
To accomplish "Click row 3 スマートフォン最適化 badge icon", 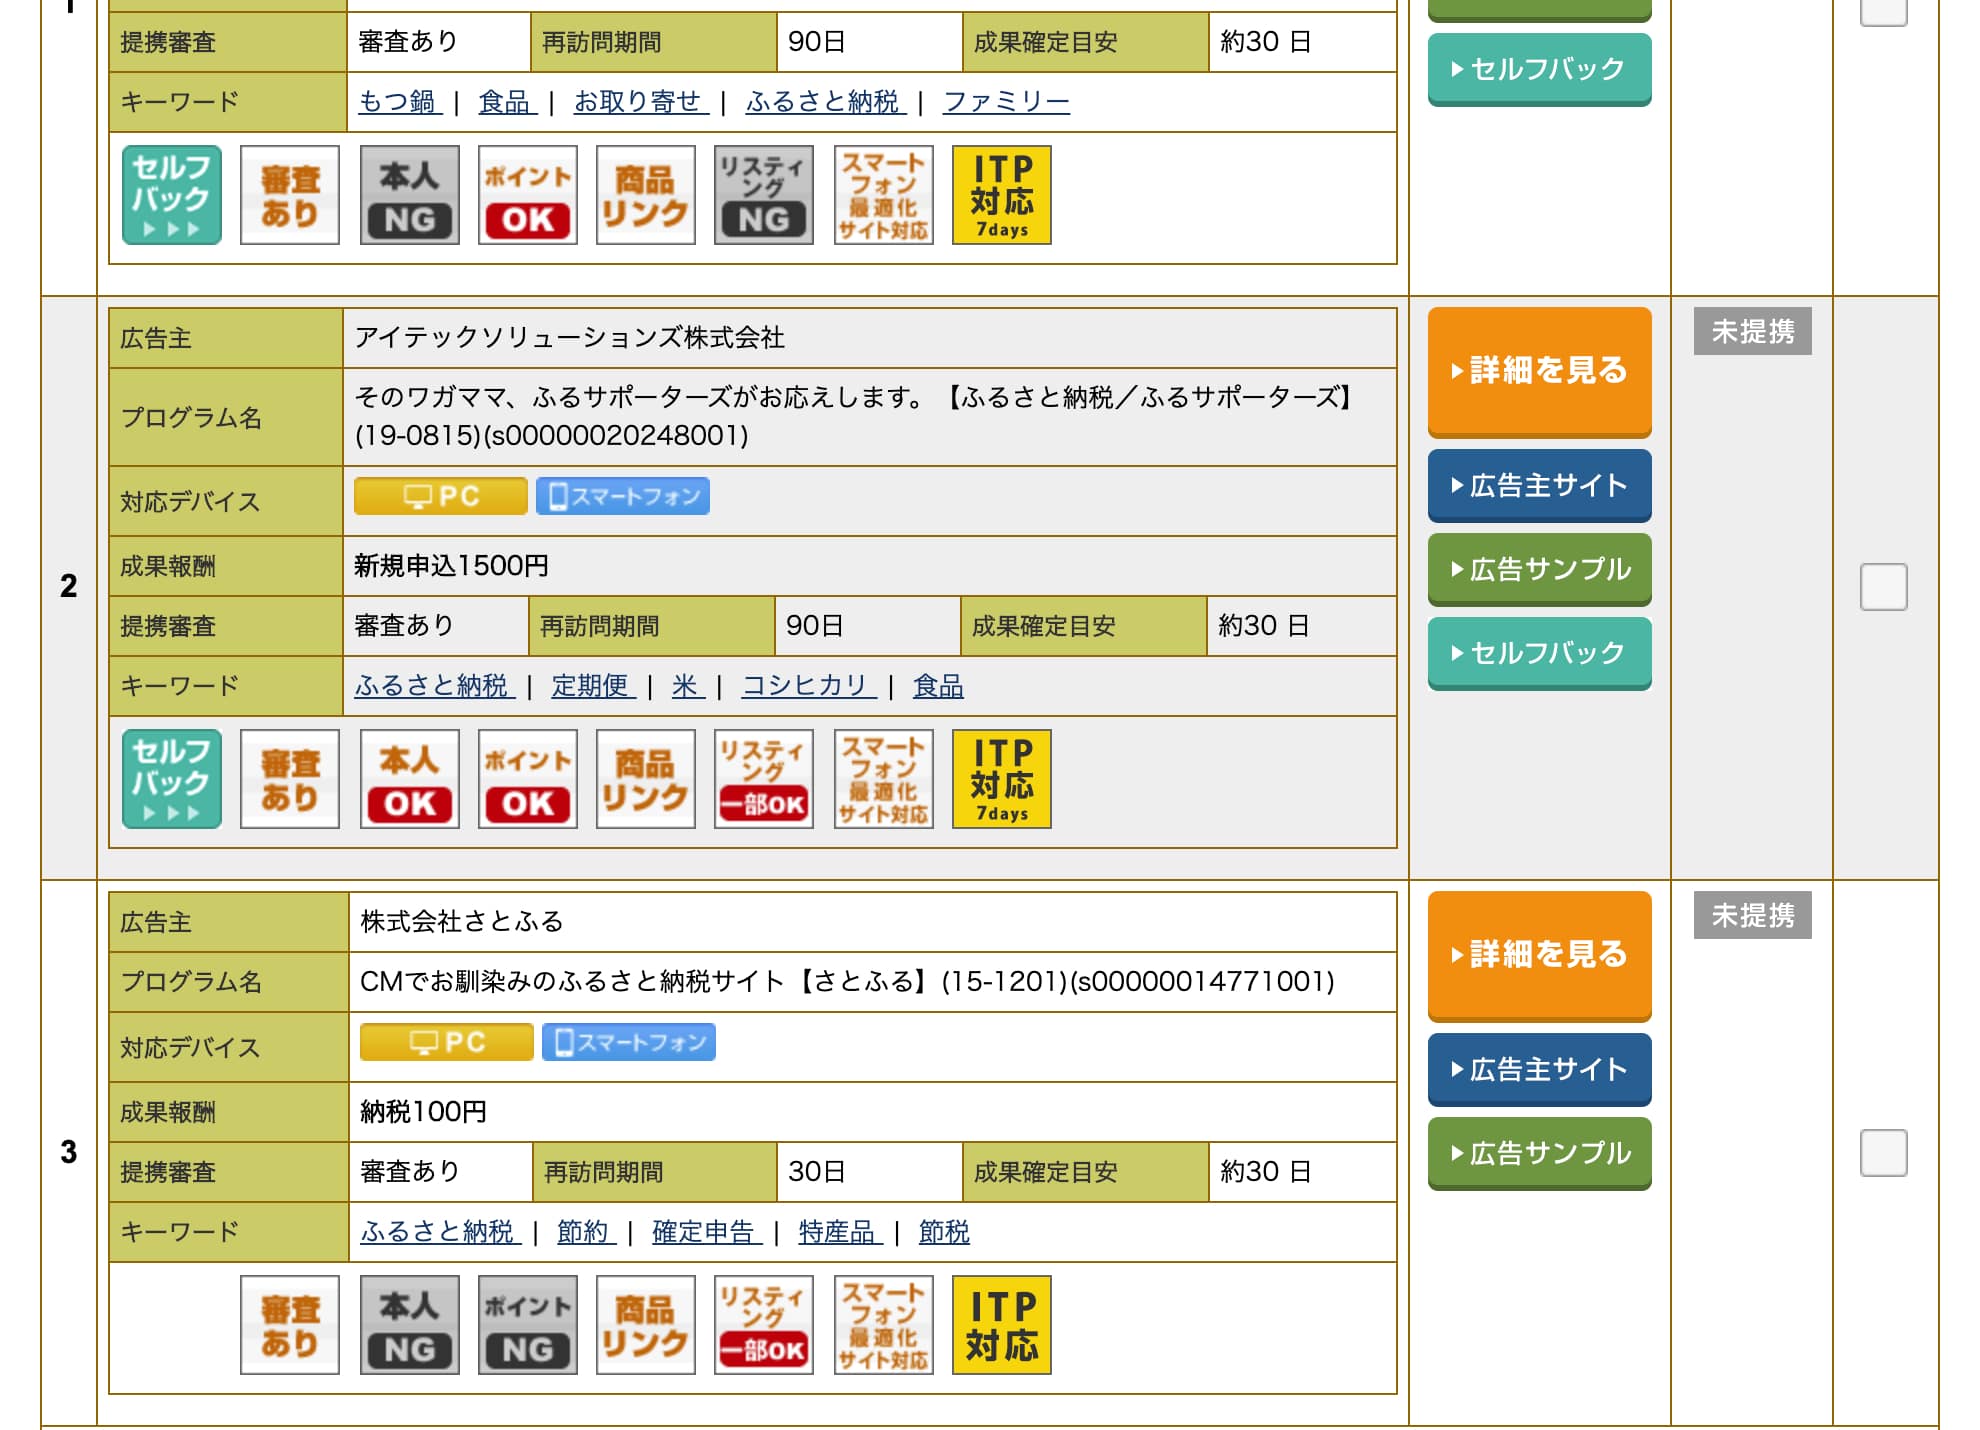I will 883,1325.
